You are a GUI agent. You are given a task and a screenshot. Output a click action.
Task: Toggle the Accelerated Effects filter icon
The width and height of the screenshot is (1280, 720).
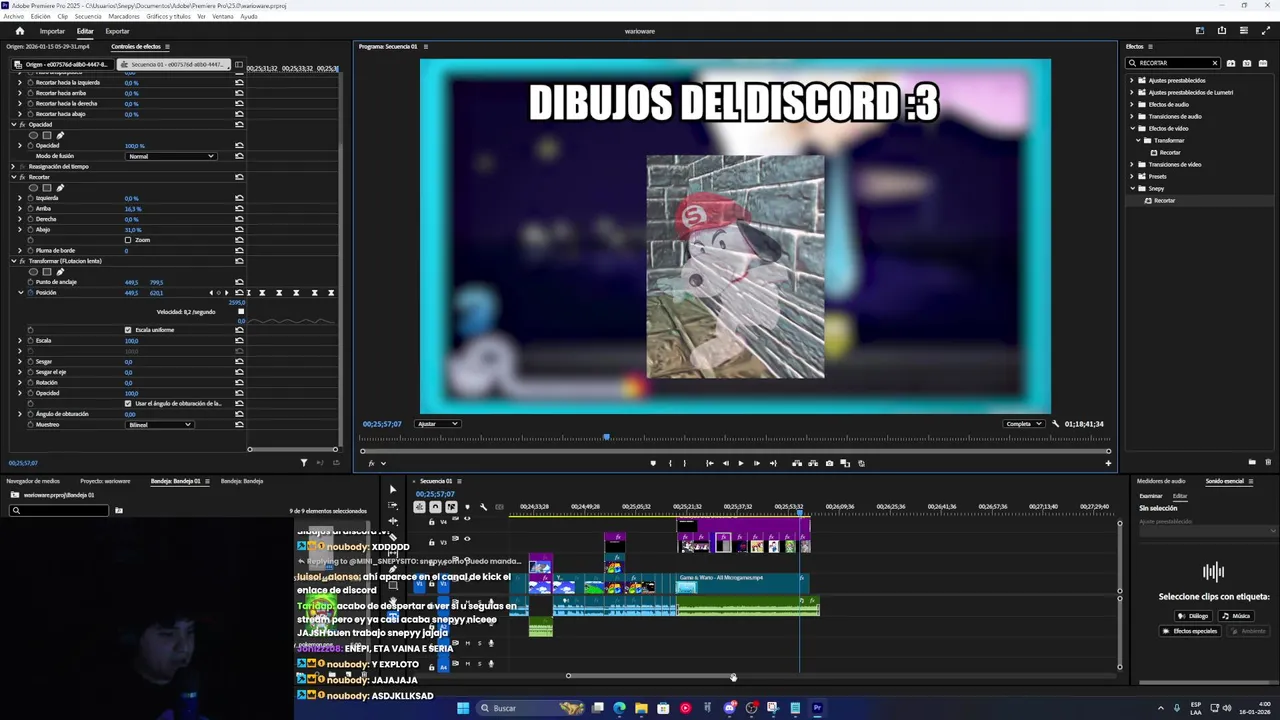(x=1231, y=63)
